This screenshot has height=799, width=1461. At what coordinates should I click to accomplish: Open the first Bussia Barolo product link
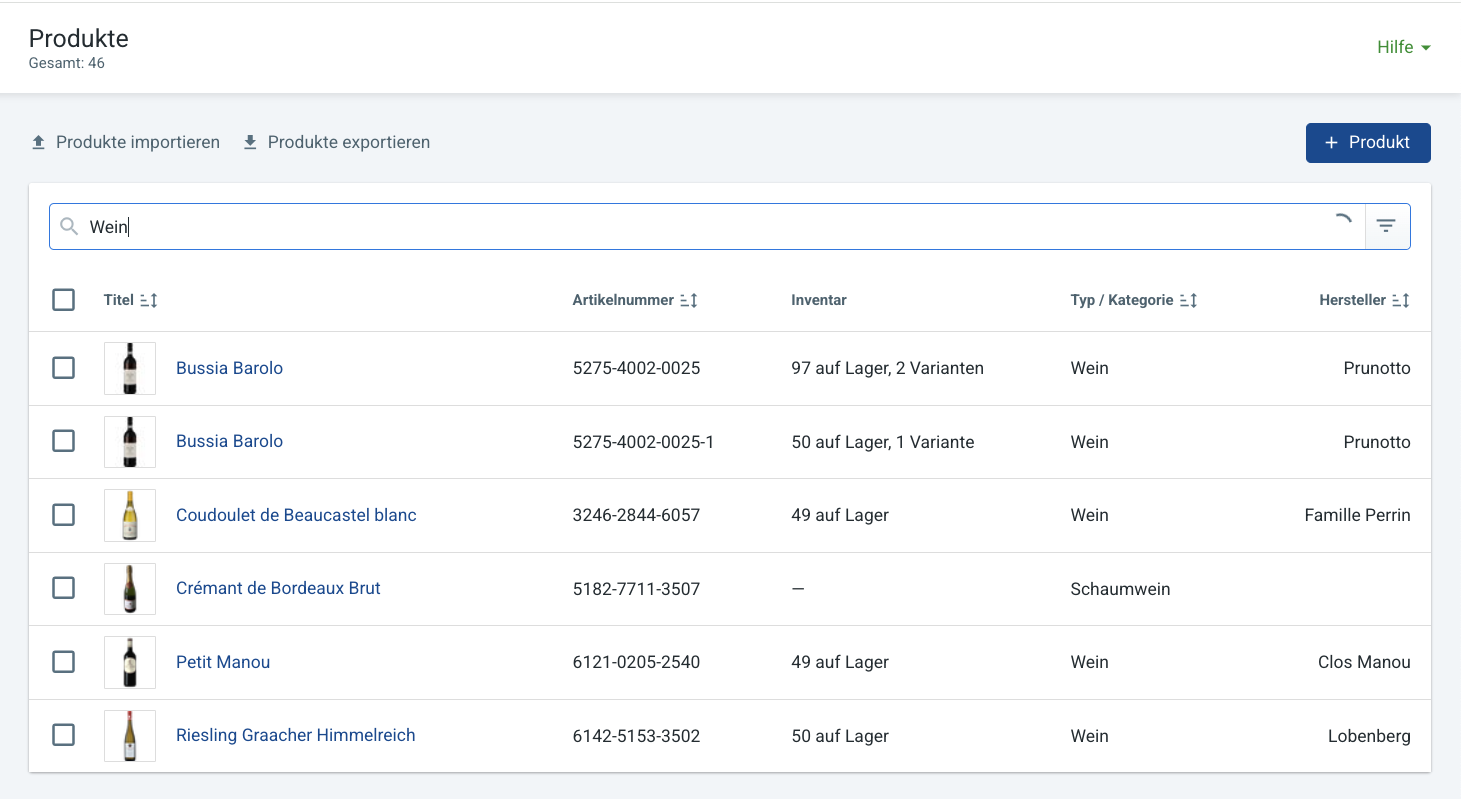[229, 368]
